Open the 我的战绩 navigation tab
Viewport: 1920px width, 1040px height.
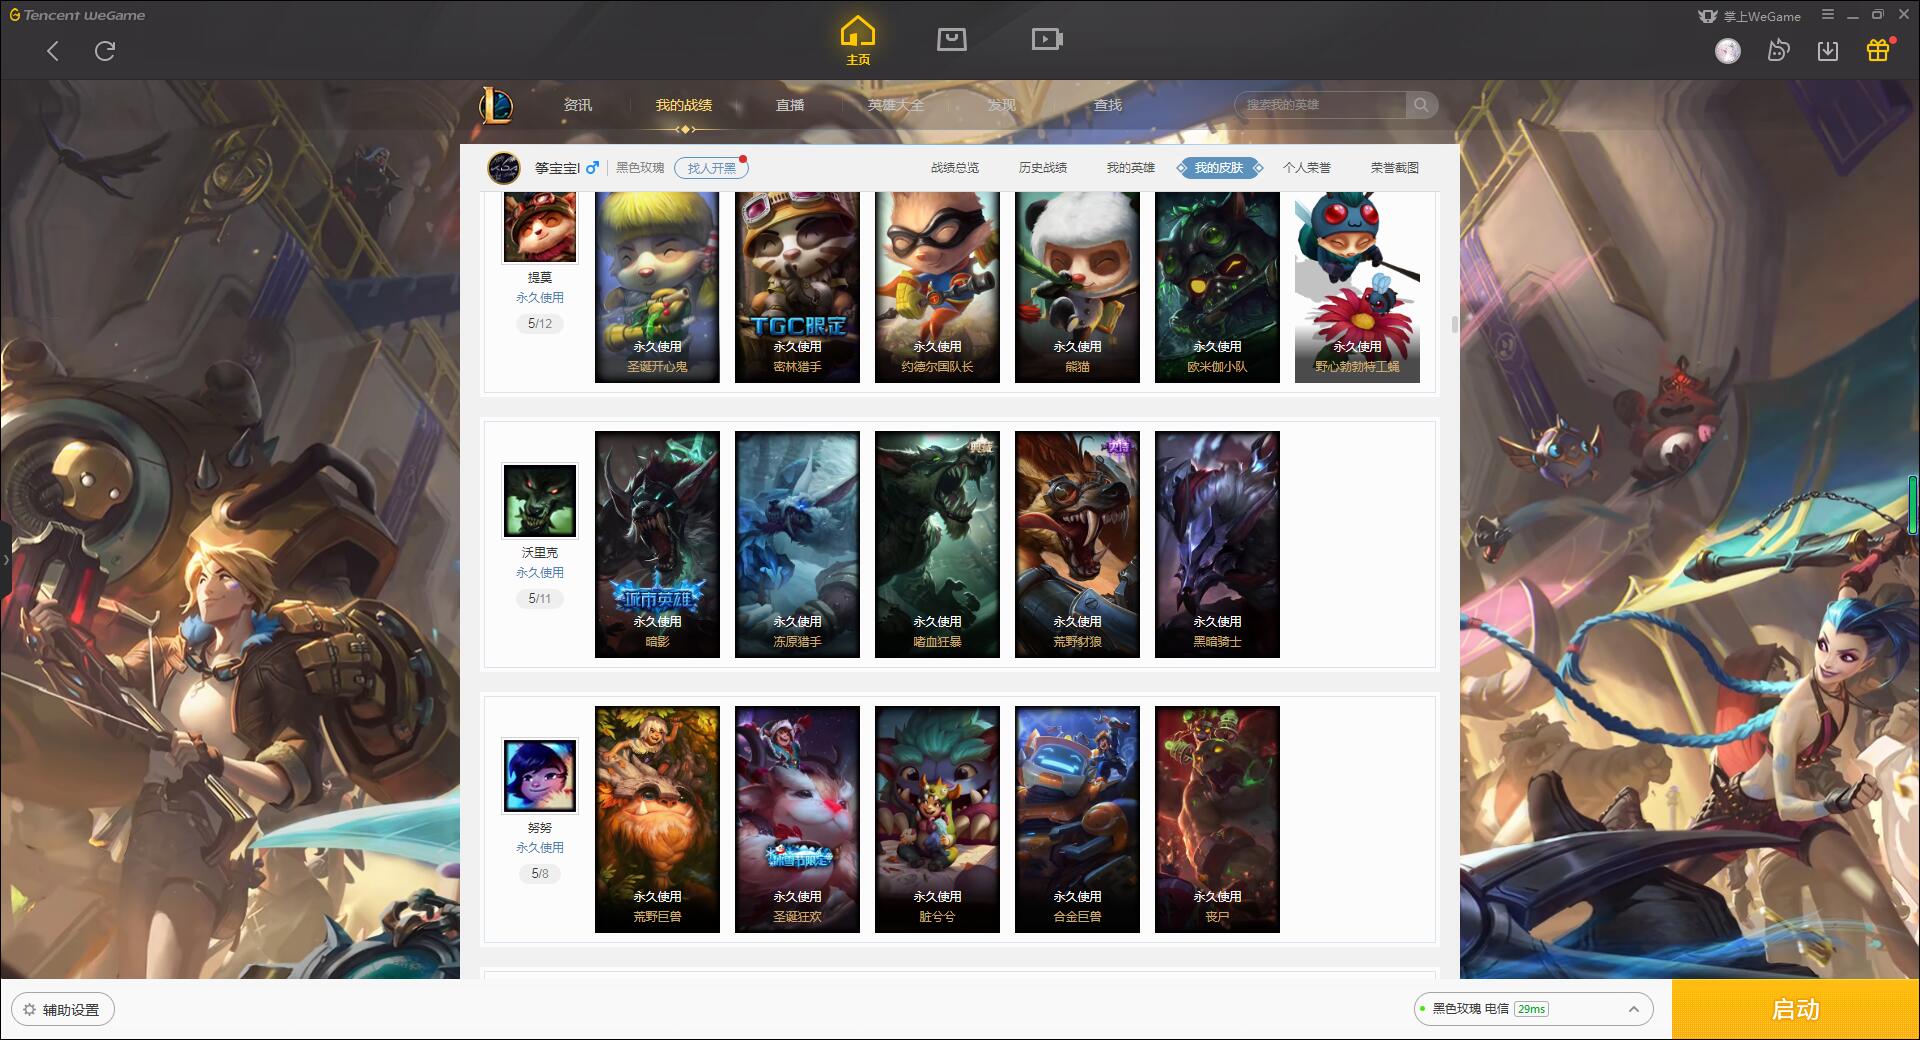684,105
